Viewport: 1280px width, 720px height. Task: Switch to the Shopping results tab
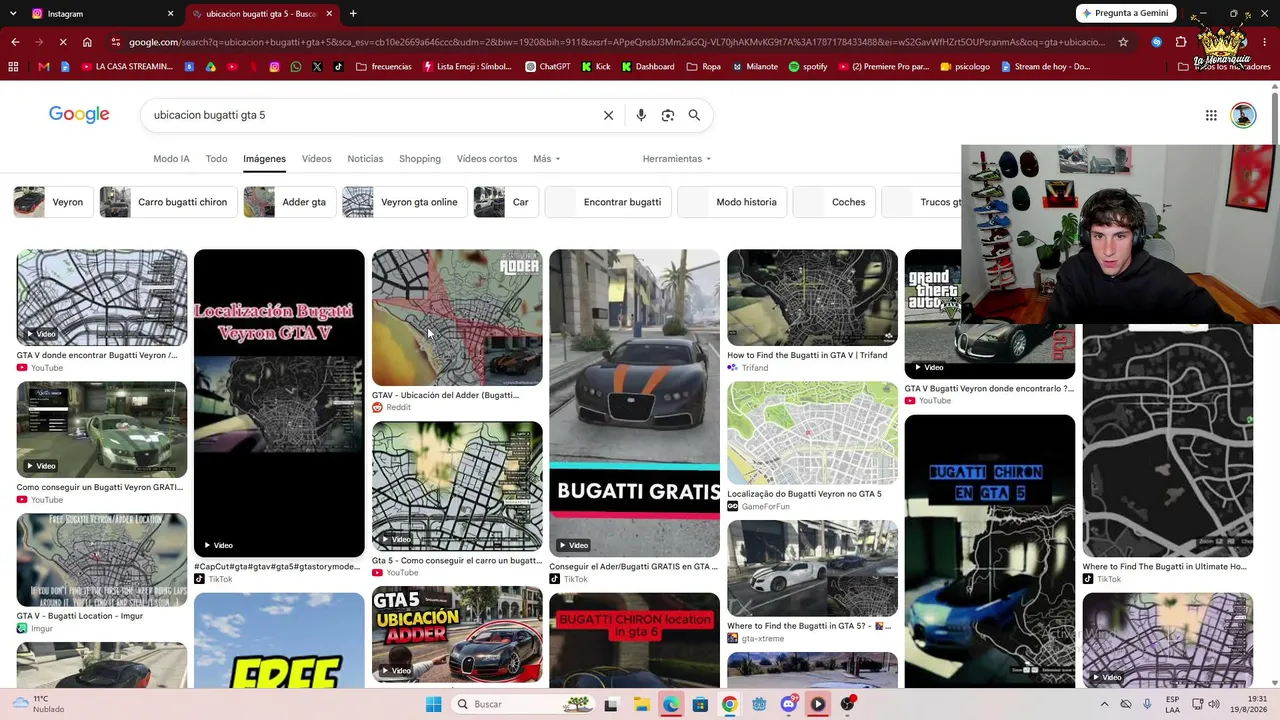click(420, 159)
